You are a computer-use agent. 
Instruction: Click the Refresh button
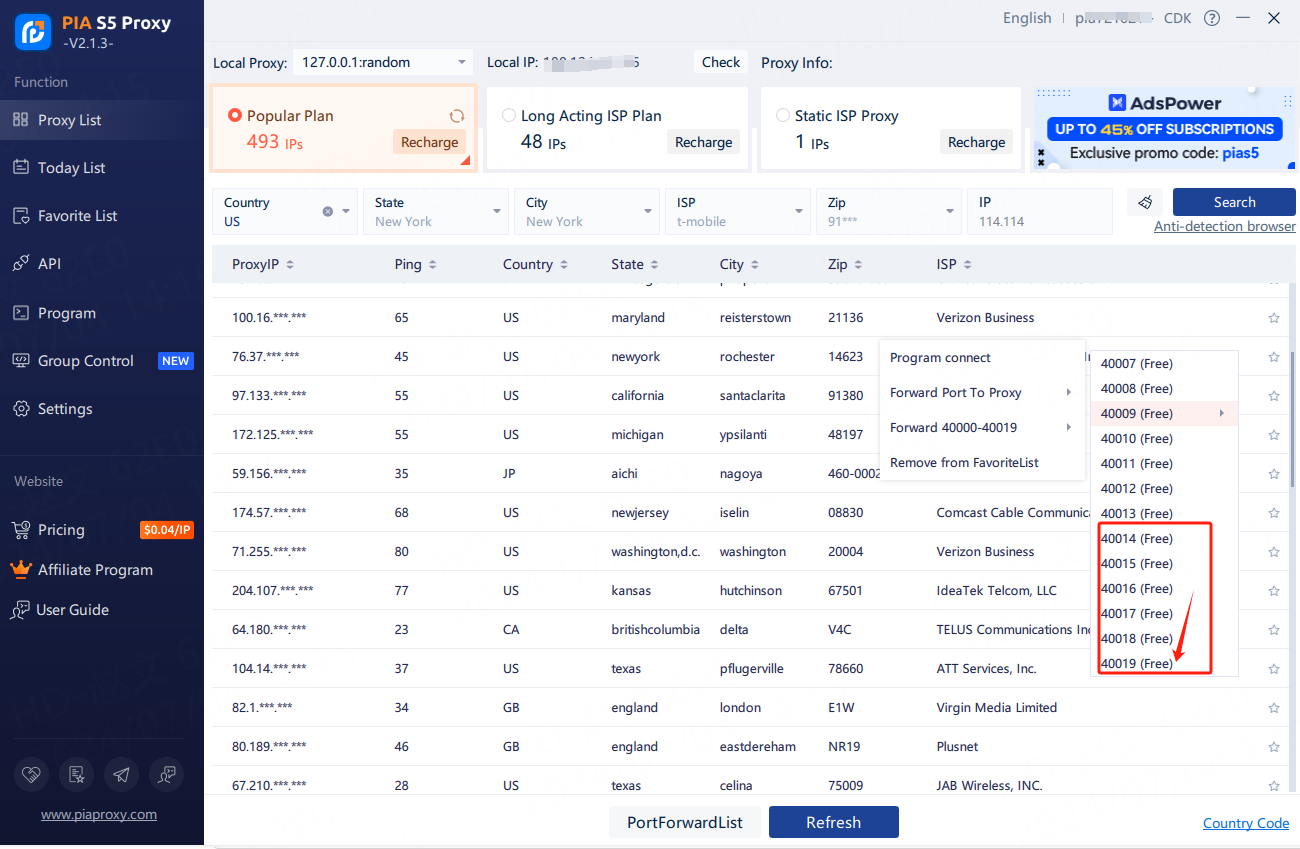pos(833,822)
